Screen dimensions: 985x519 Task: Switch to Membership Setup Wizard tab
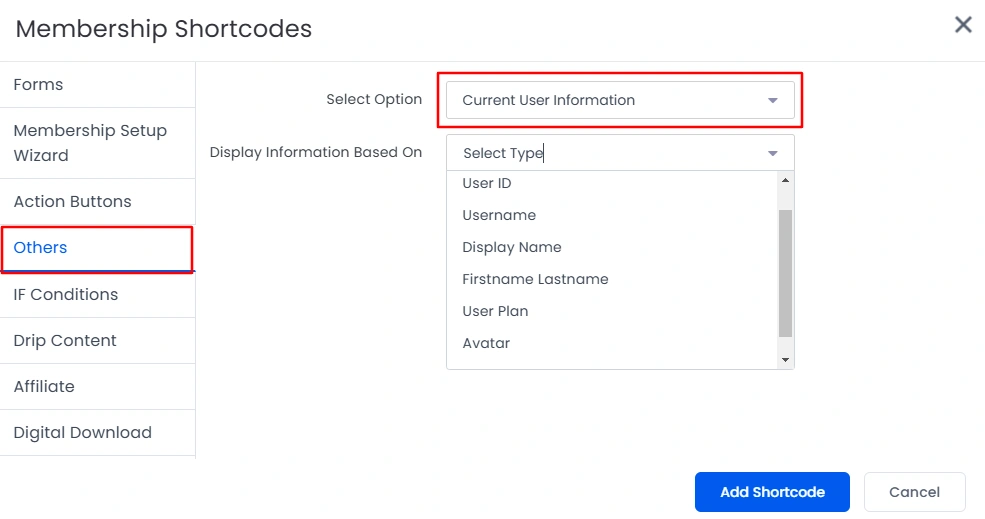click(x=97, y=143)
